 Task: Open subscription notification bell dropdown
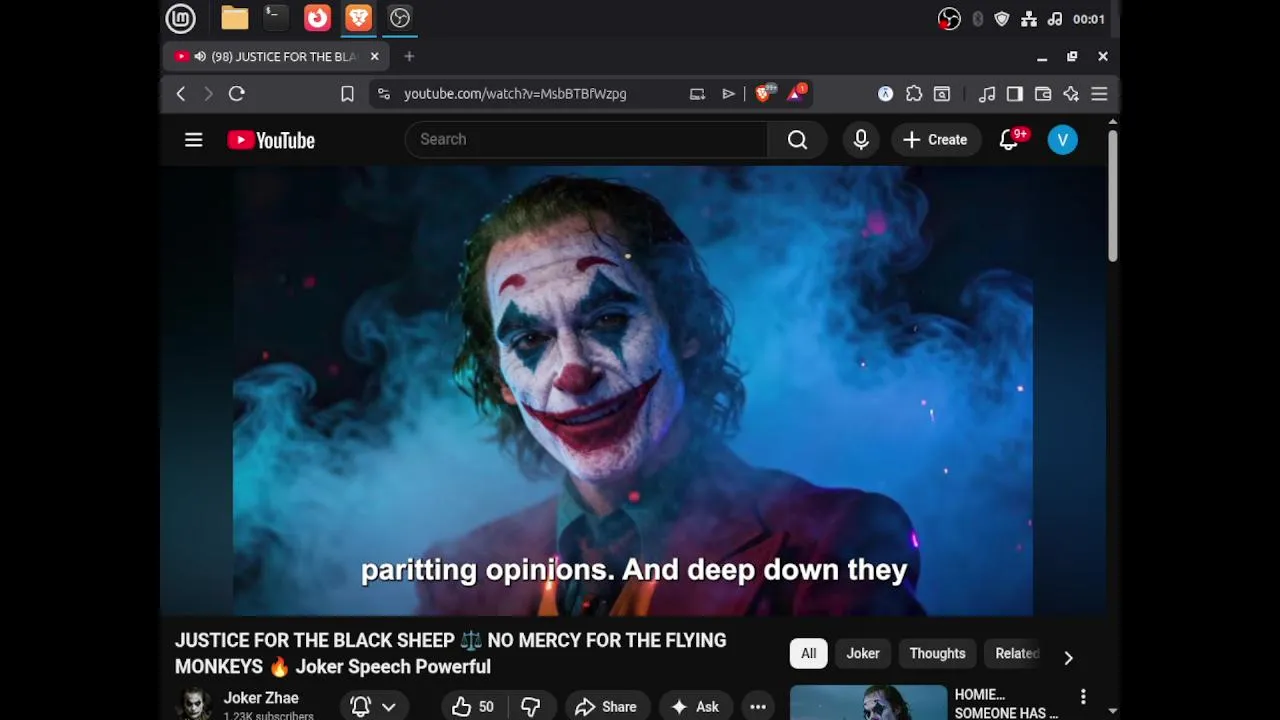point(373,707)
